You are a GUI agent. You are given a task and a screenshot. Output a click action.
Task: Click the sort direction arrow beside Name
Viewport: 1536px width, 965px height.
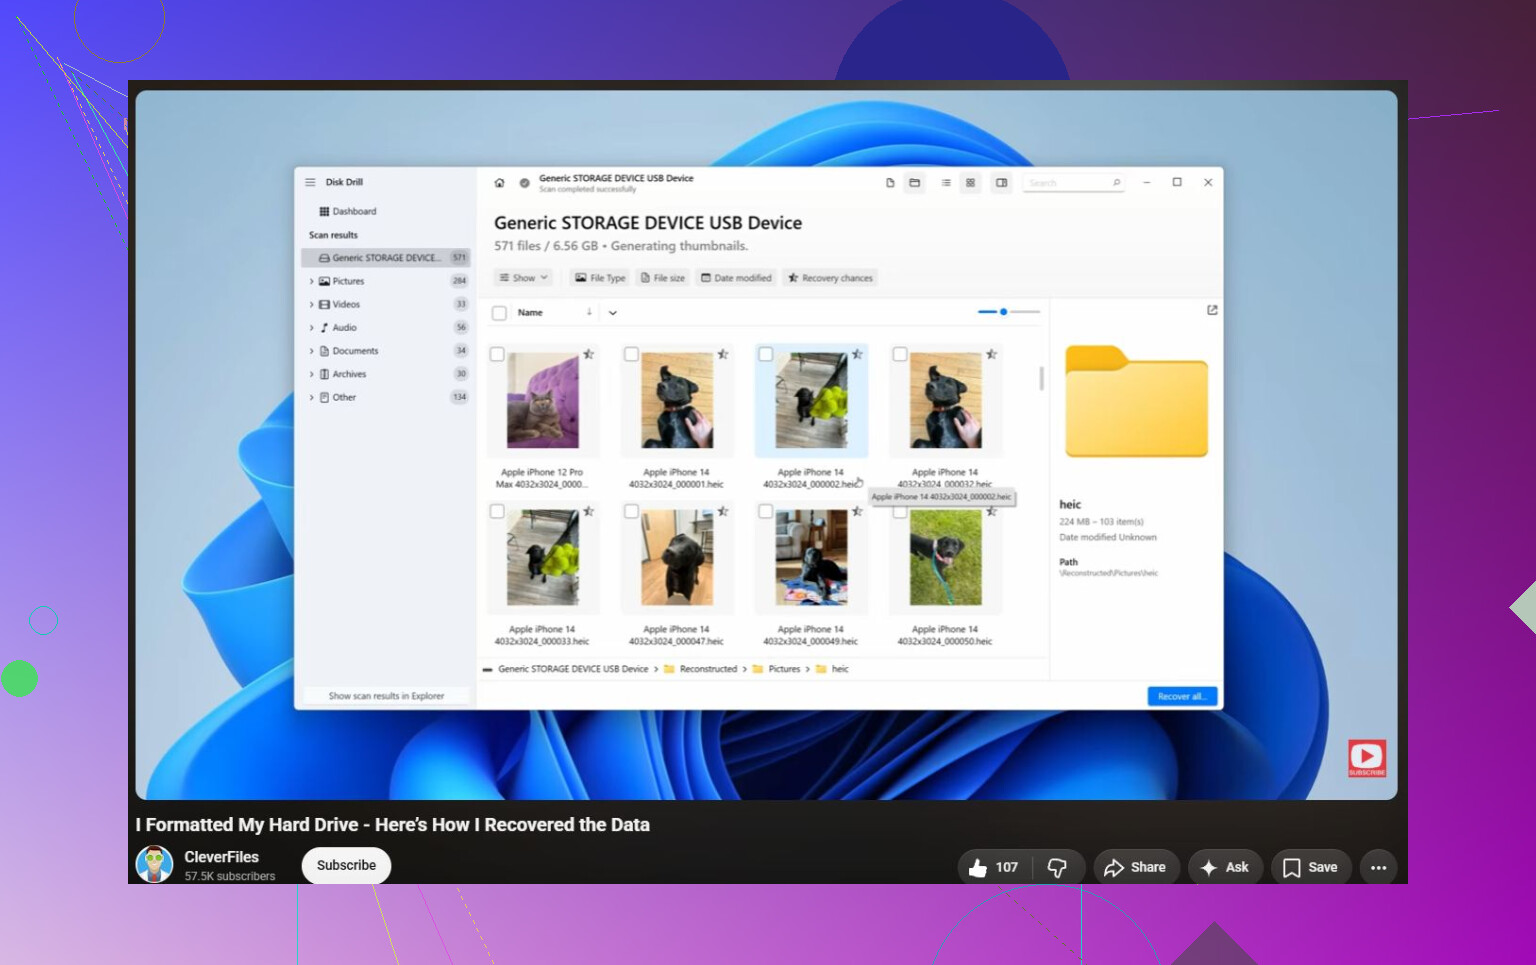589,312
